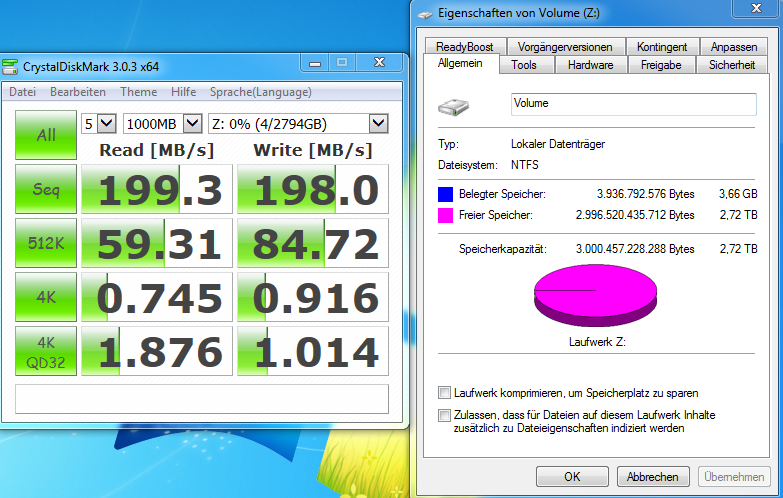Click the 2.996.520.435.712 Bytes free value
The height and width of the screenshot is (498, 783).
point(635,215)
